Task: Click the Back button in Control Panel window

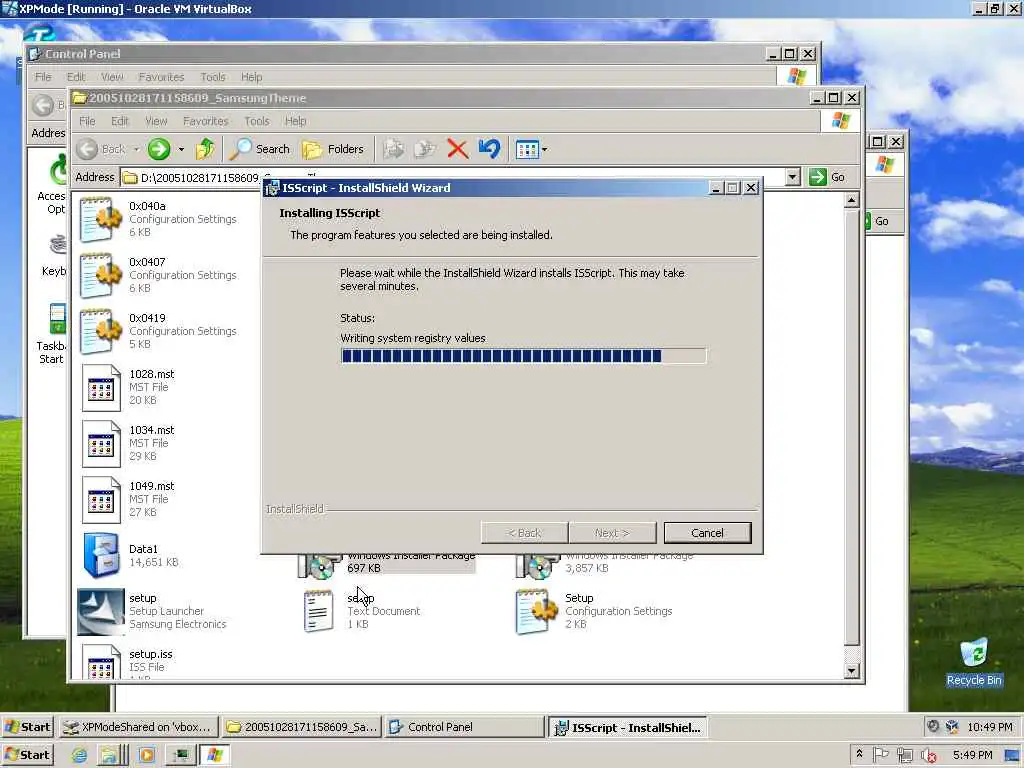Action: [46, 105]
